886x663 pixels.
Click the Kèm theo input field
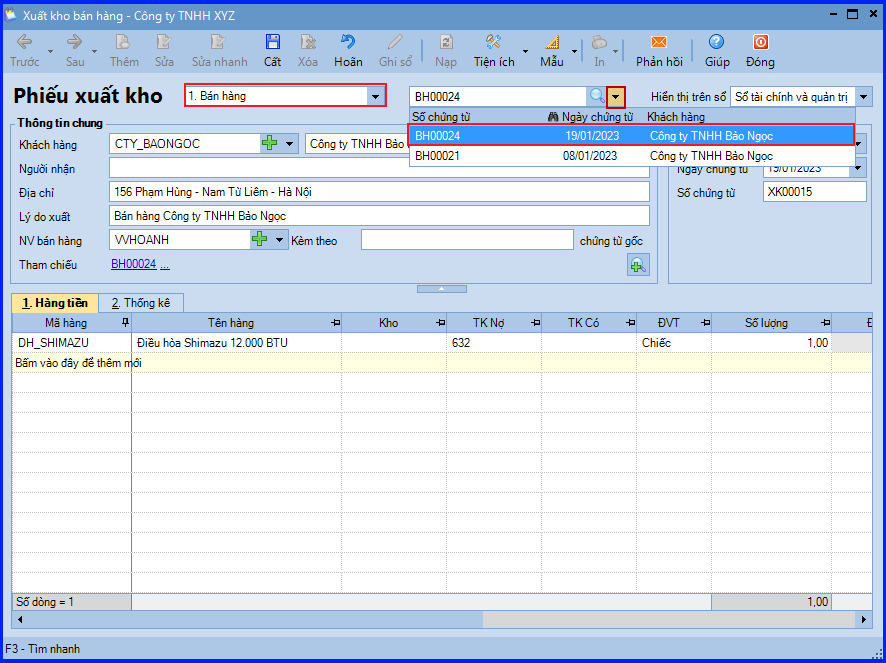tap(467, 240)
